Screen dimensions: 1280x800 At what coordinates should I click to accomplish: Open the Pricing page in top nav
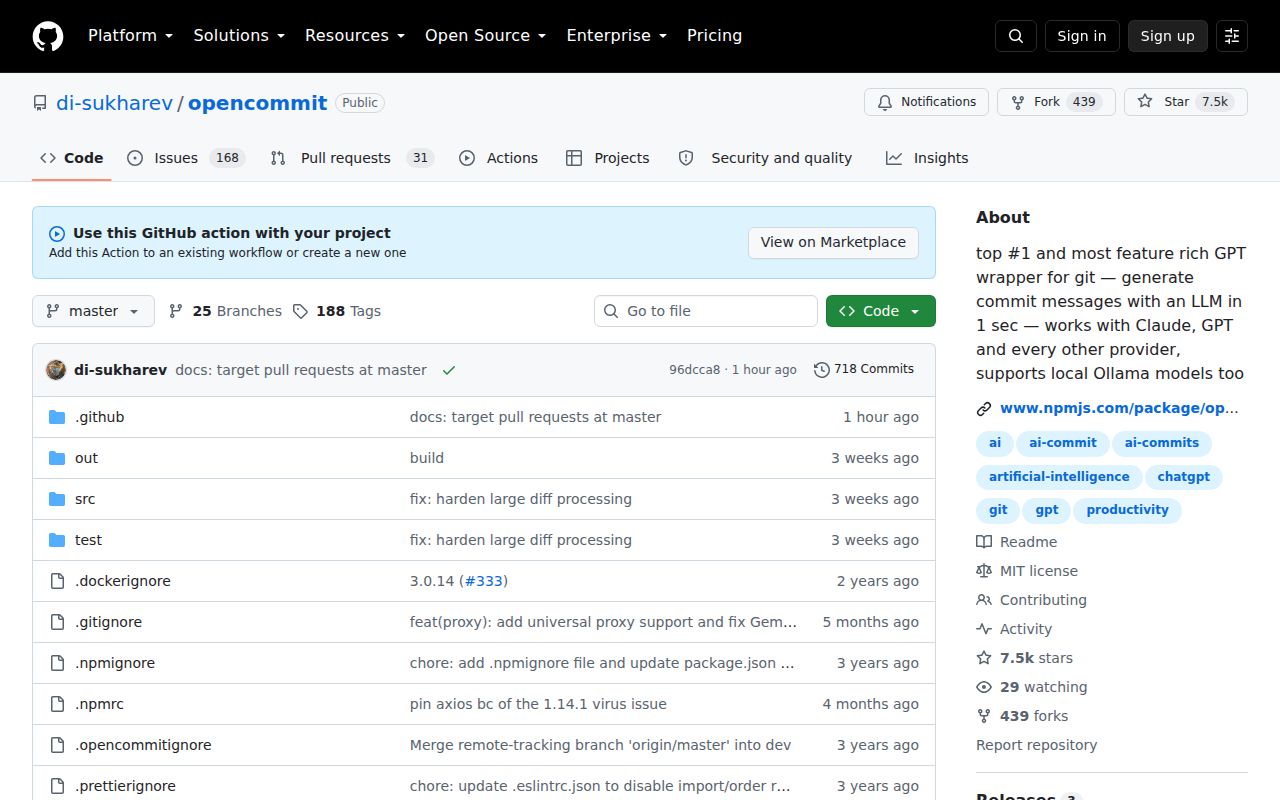(x=714, y=36)
